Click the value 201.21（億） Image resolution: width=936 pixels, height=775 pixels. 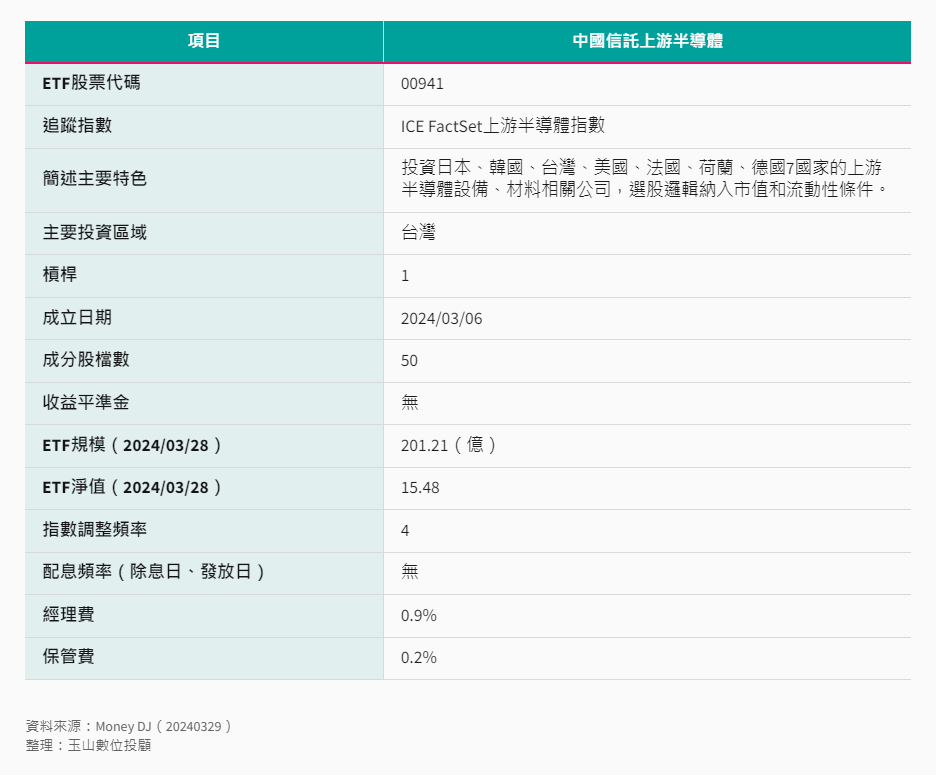coord(448,445)
